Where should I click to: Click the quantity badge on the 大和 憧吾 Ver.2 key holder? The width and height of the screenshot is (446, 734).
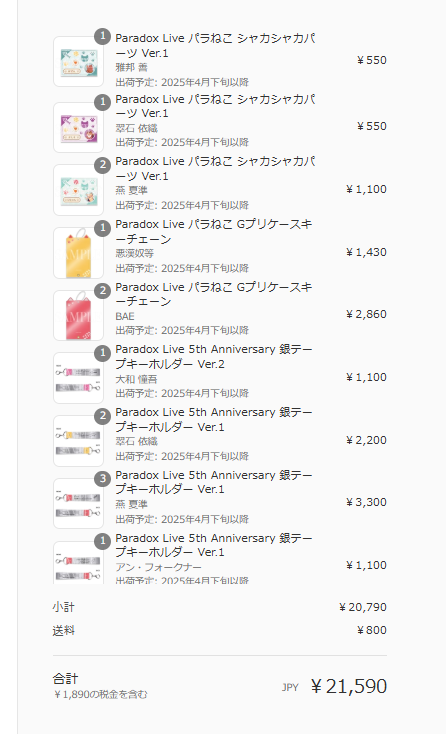[x=102, y=353]
